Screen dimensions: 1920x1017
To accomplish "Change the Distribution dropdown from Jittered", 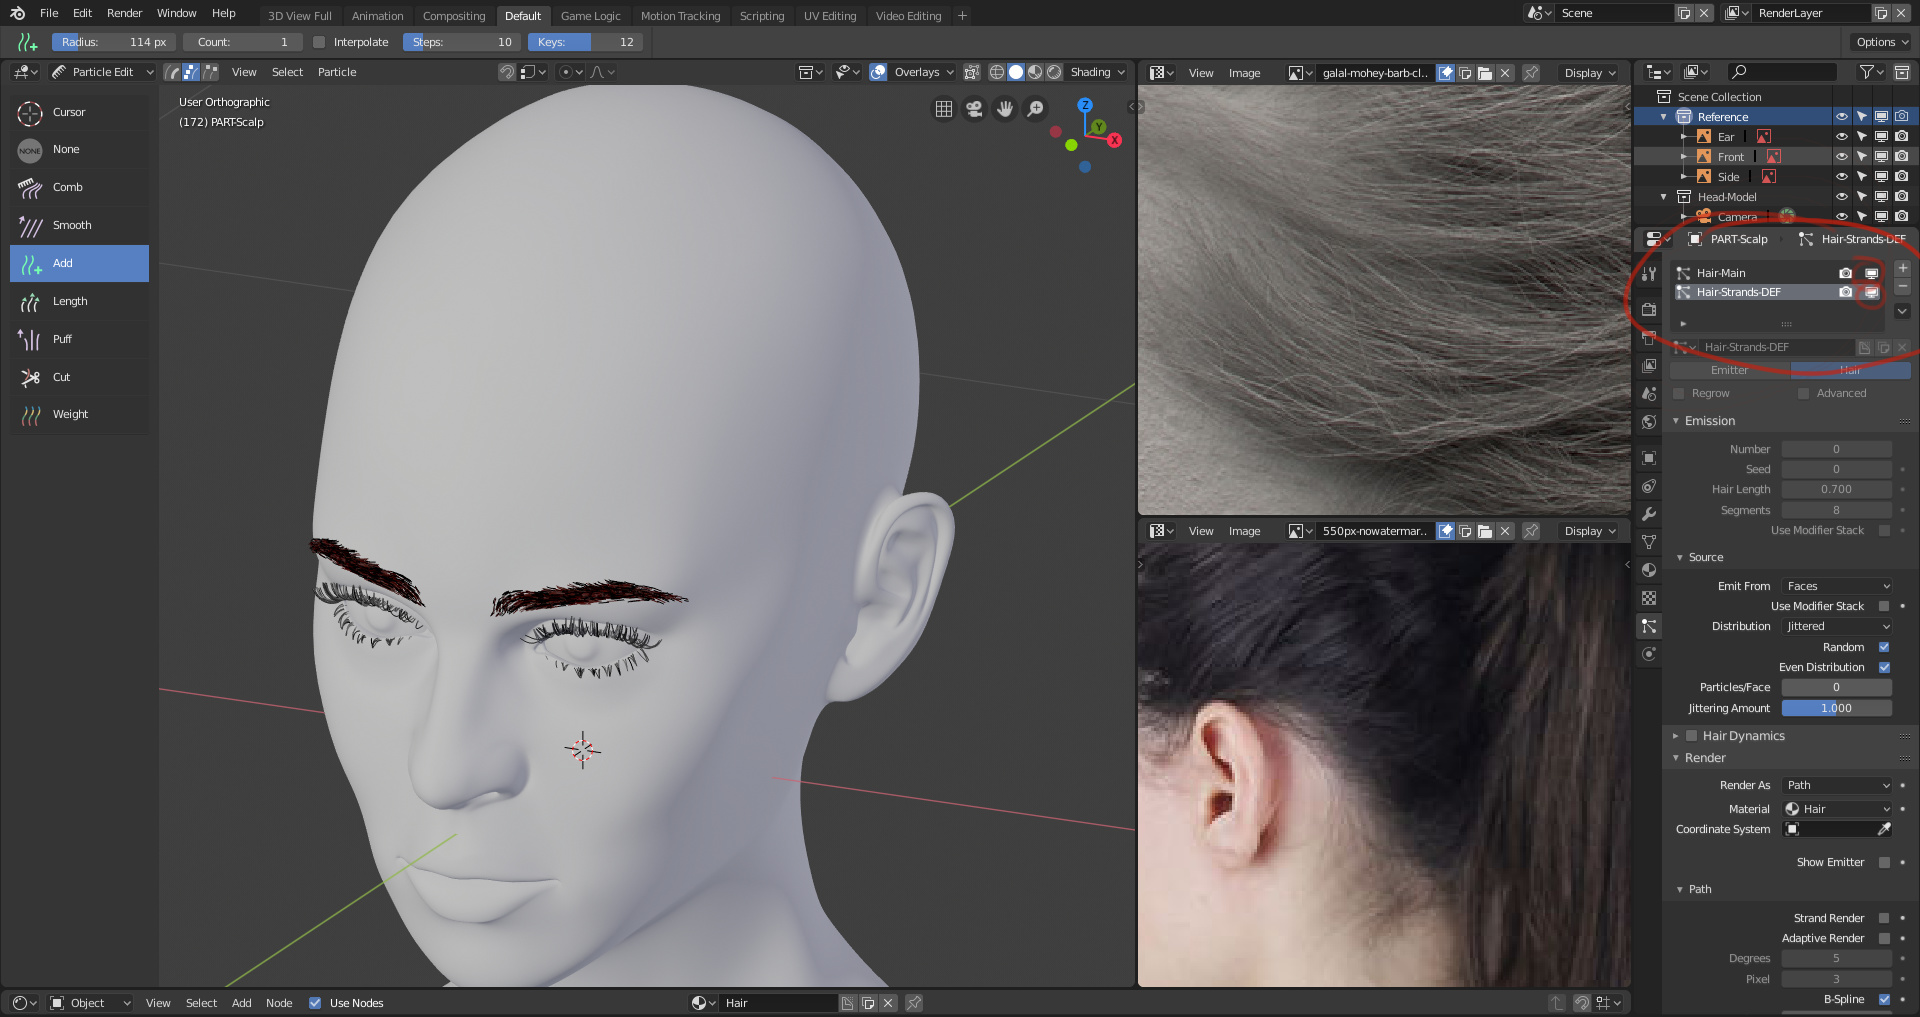I will 1836,626.
